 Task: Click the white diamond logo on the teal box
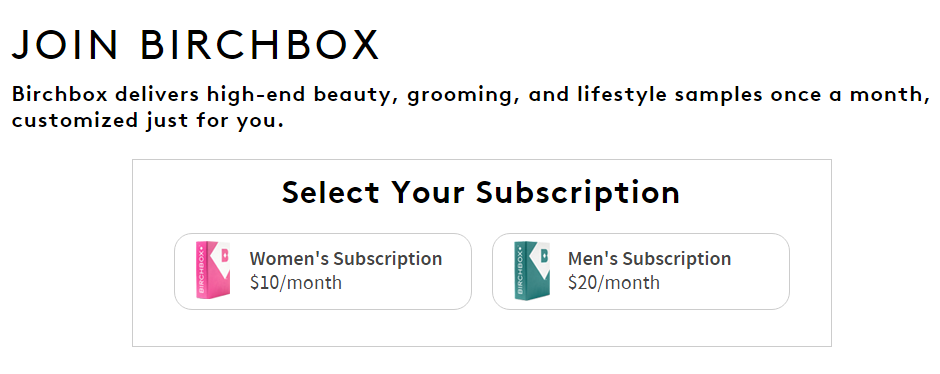pyautogui.click(x=540, y=260)
